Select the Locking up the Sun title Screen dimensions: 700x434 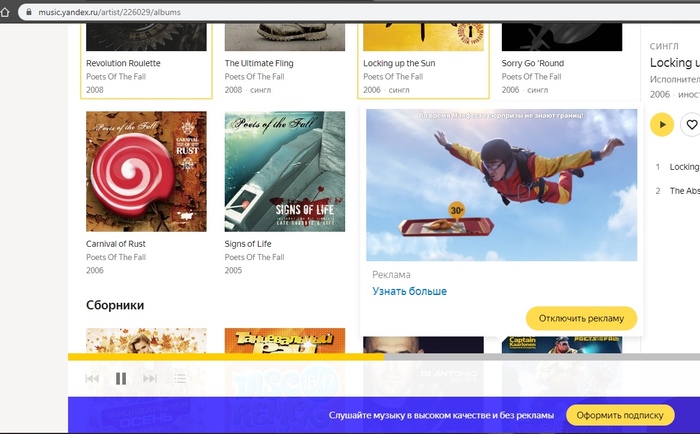pos(399,63)
